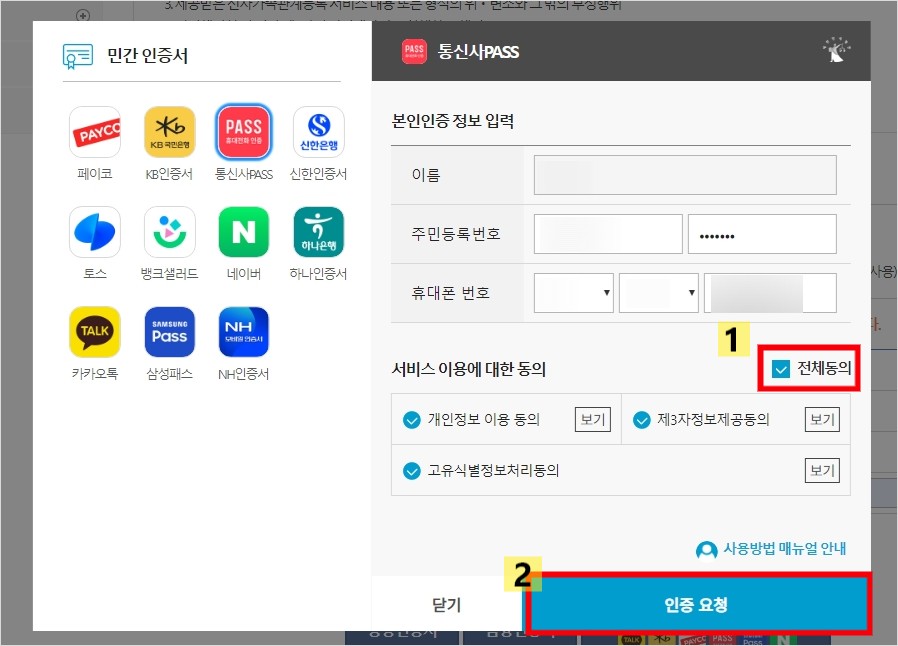Click the 주민등록번호 masked back digits field
Viewport: 898px width, 646px height.
(762, 234)
